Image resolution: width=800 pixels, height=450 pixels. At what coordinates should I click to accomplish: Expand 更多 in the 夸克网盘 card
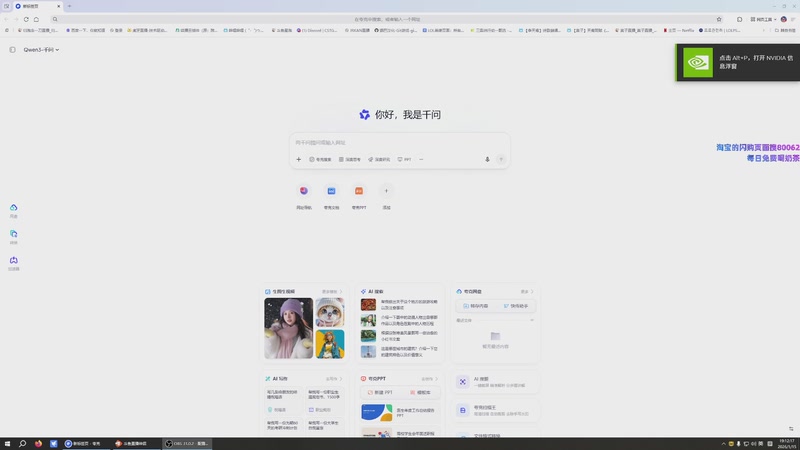tap(527, 291)
